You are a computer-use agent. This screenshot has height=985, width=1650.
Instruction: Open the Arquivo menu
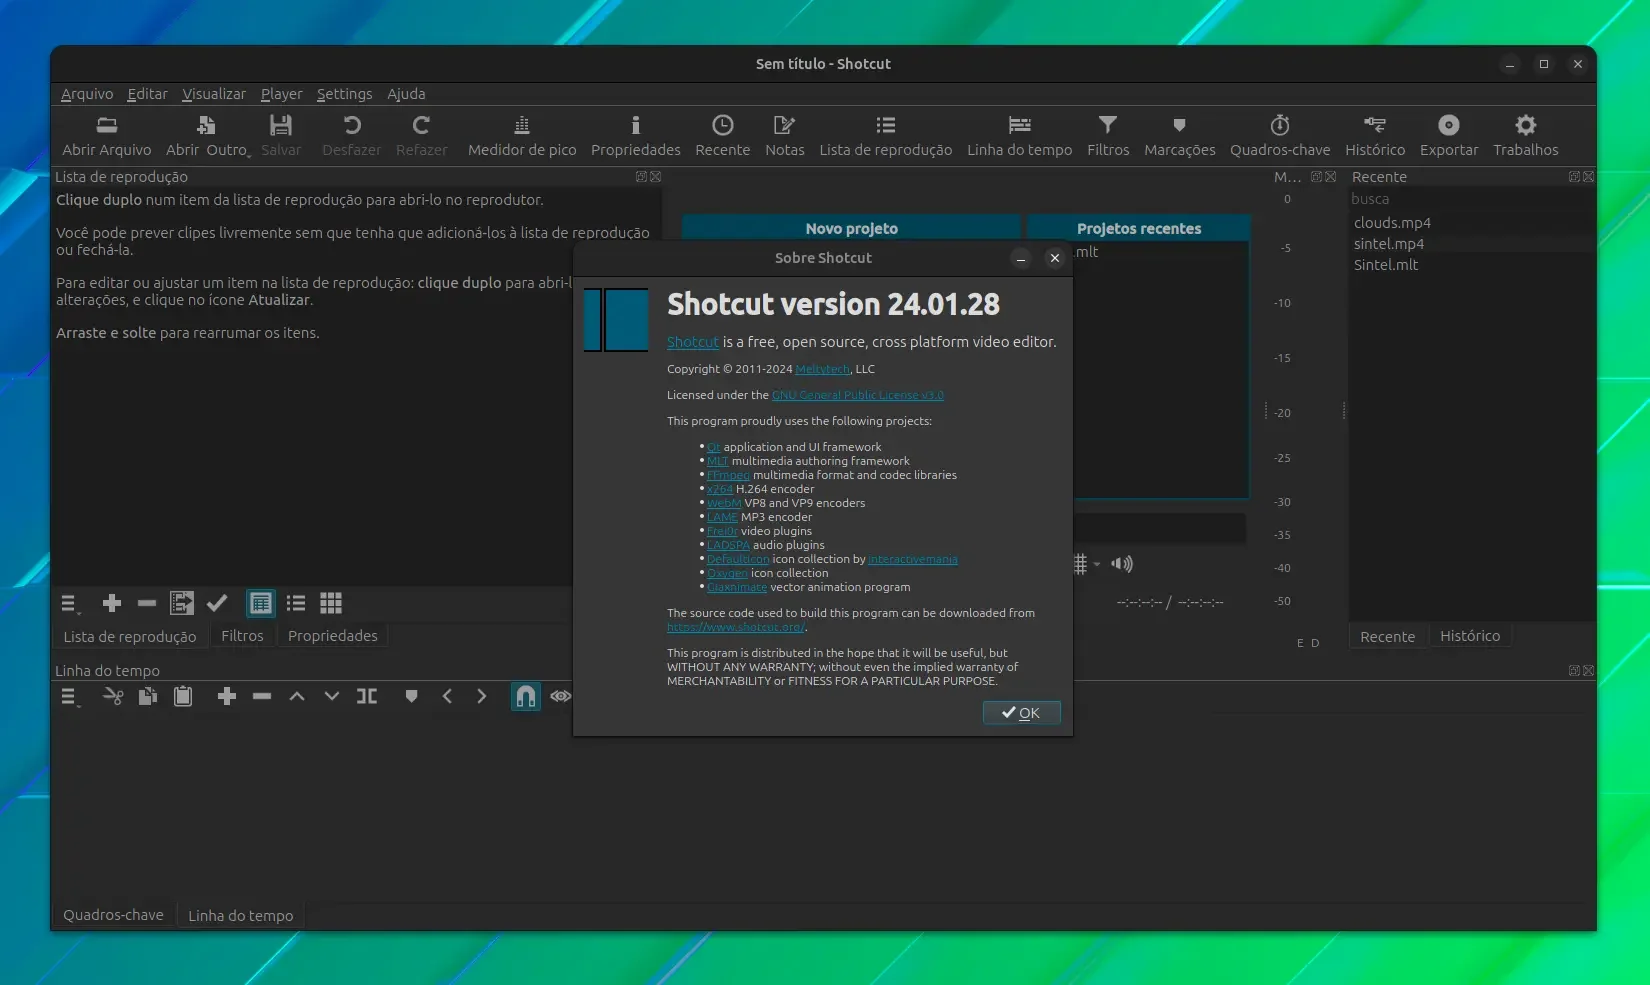pyautogui.click(x=87, y=94)
